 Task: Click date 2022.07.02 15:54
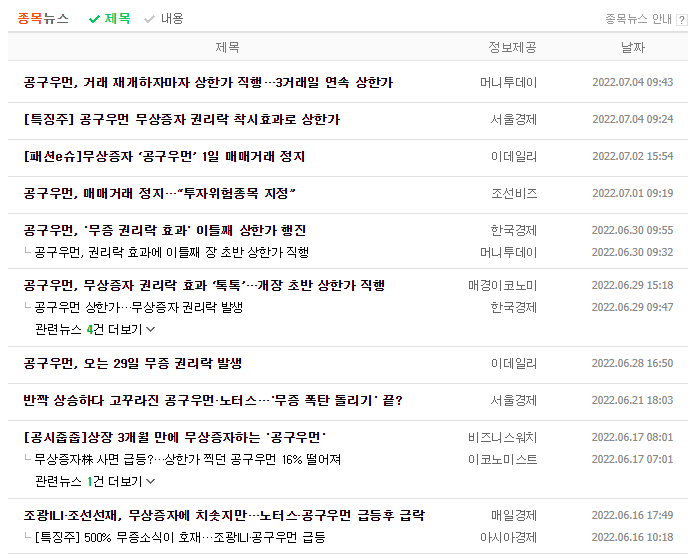point(633,156)
